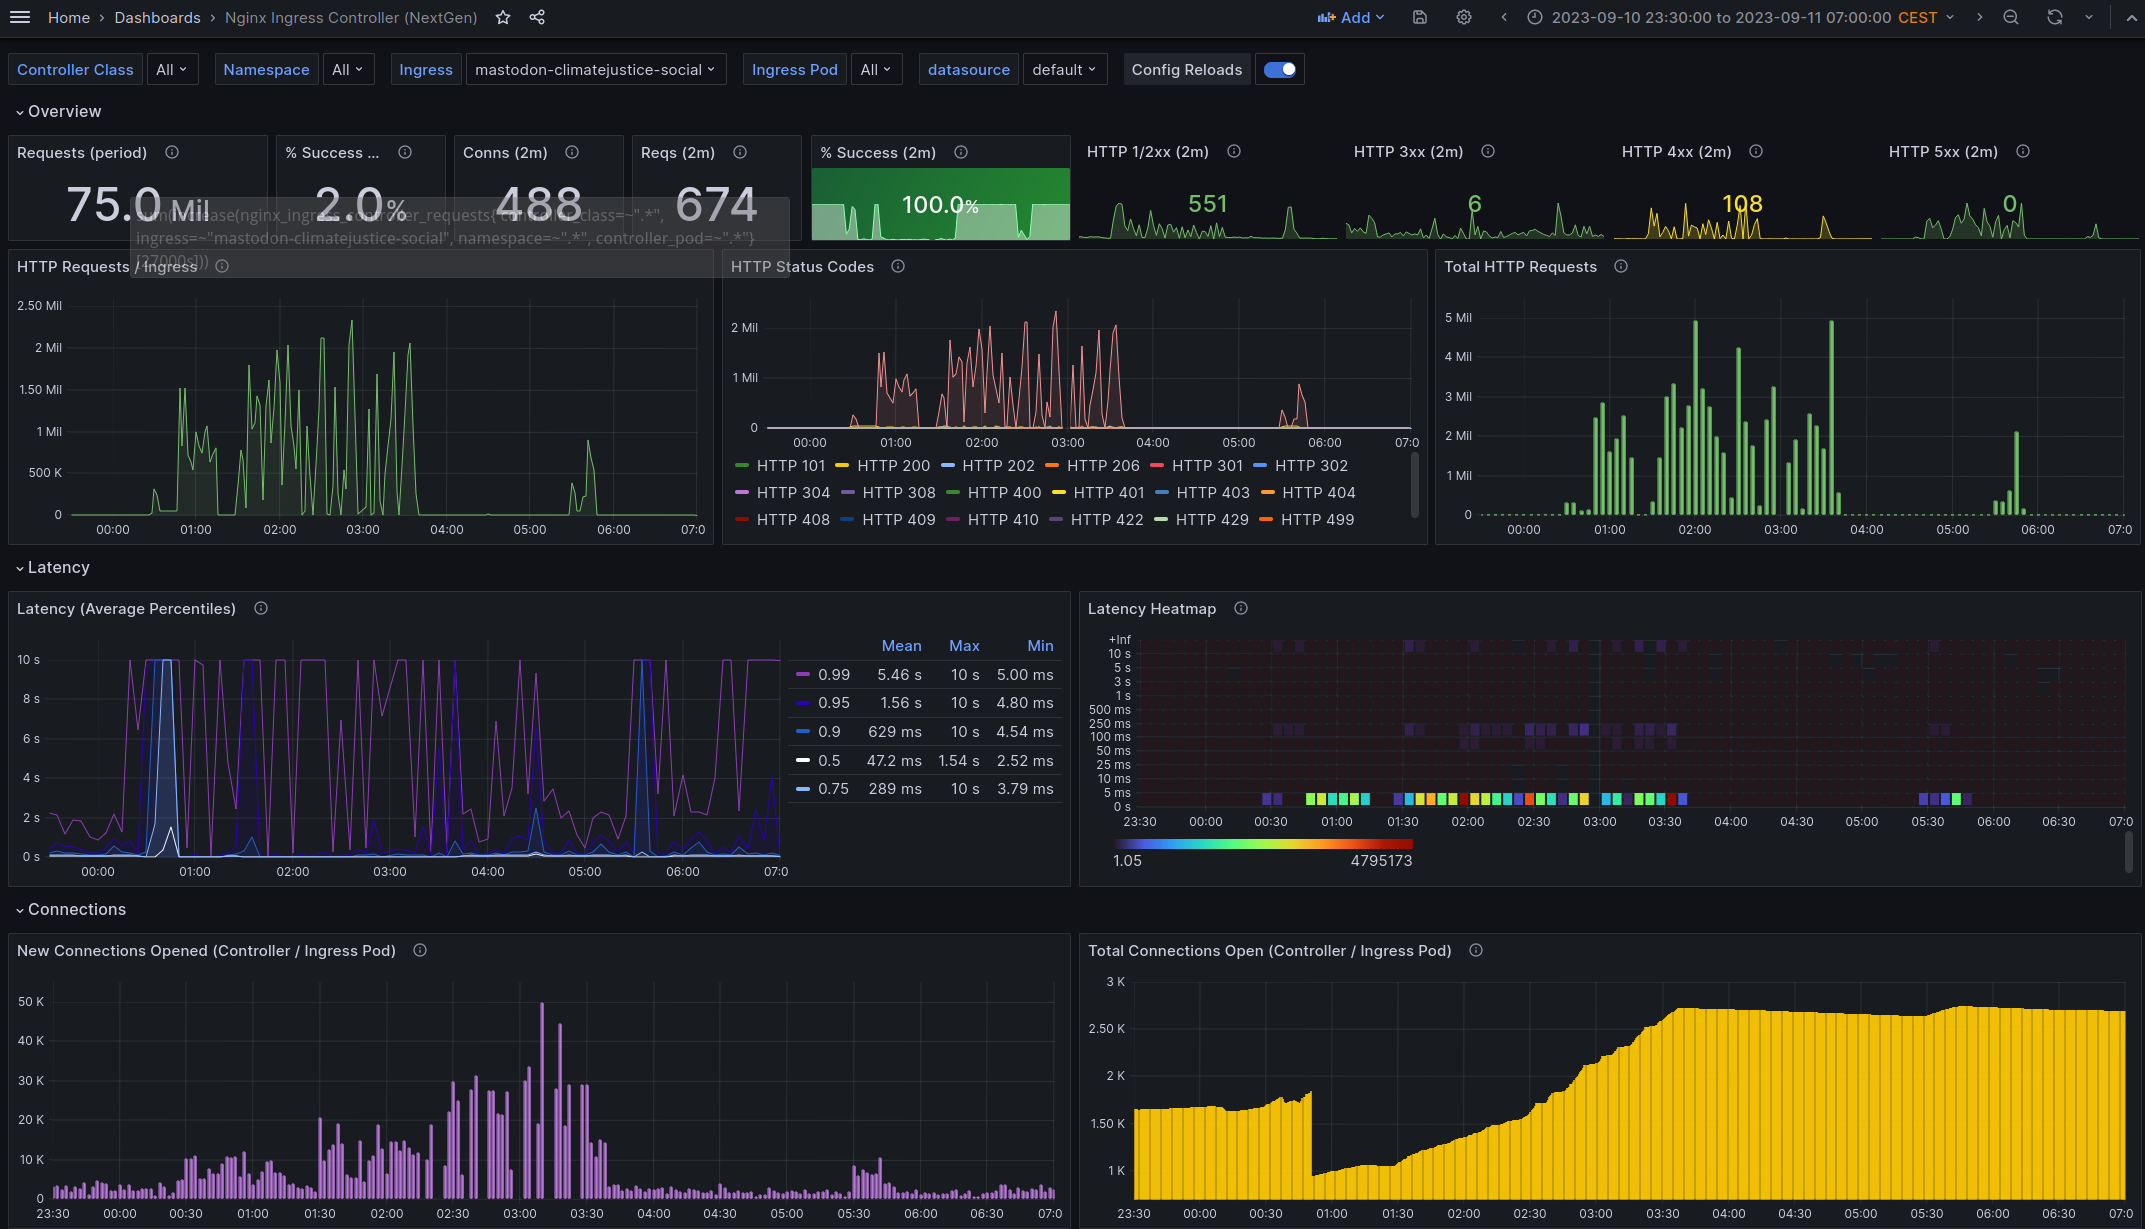Share the dashboard via share icon
Image resolution: width=2145 pixels, height=1229 pixels.
pos(537,17)
